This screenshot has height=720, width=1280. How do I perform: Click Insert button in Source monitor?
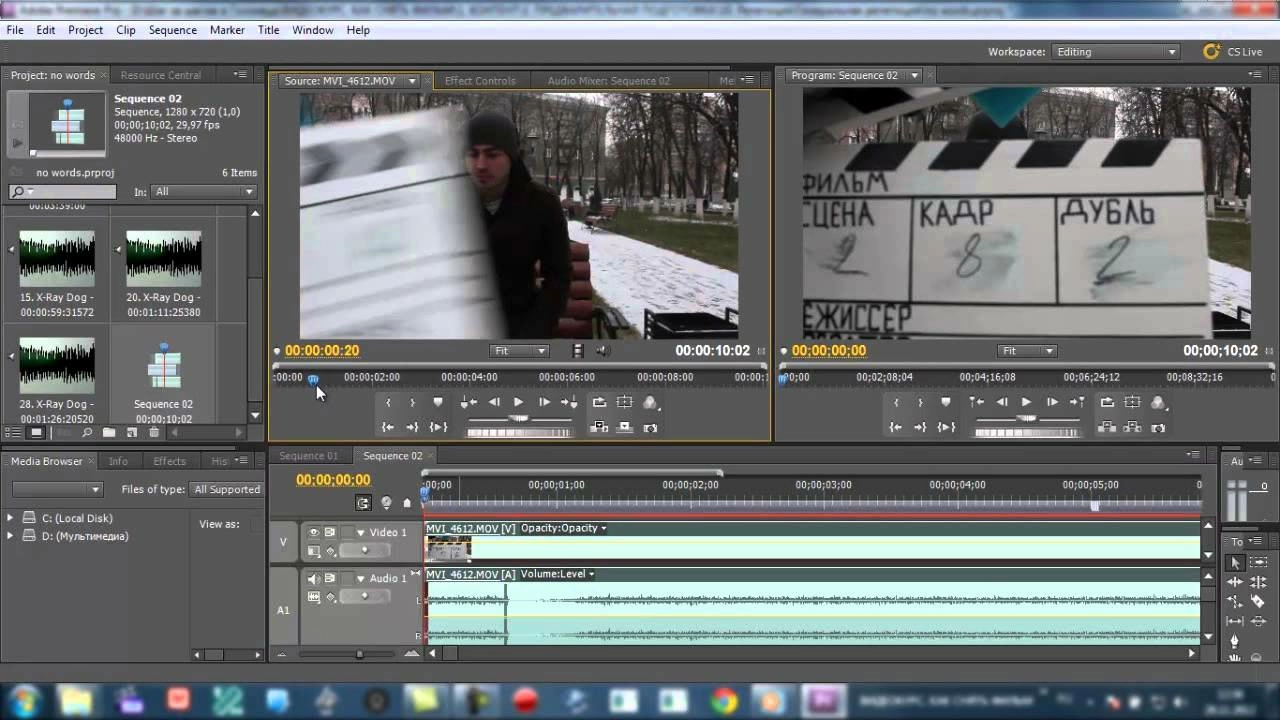[x=599, y=427]
